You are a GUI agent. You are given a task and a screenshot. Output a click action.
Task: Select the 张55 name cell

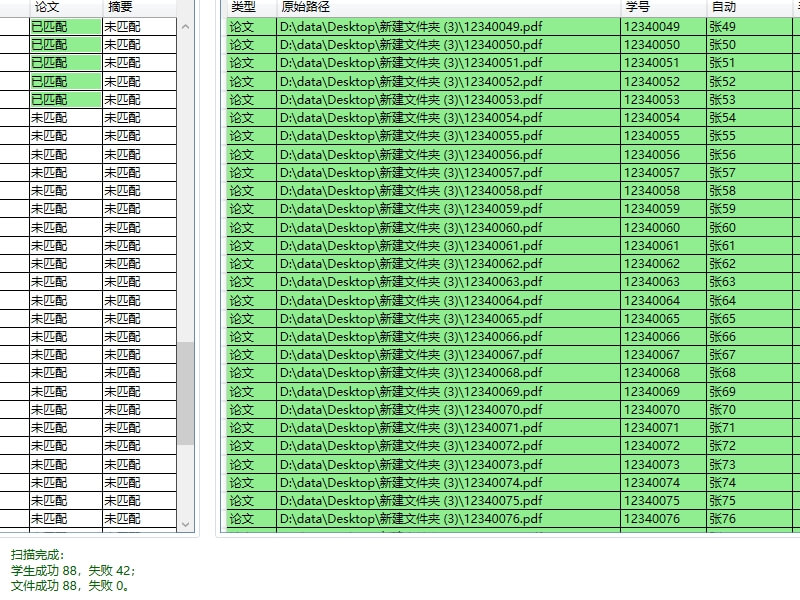(722, 136)
